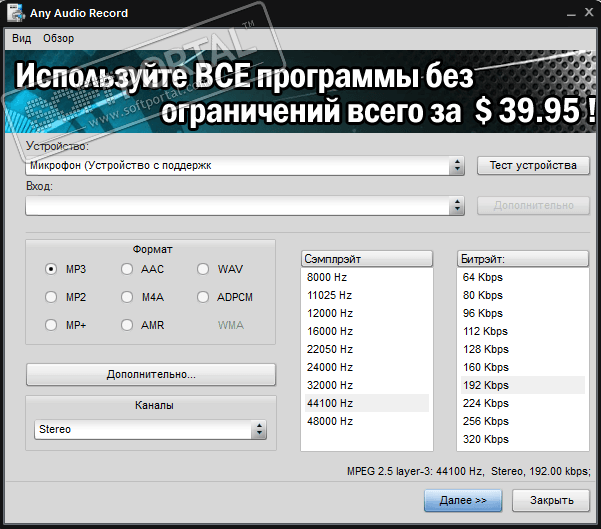The image size is (601, 529).
Task: Select 44100 Hz sample rate
Action: [367, 403]
